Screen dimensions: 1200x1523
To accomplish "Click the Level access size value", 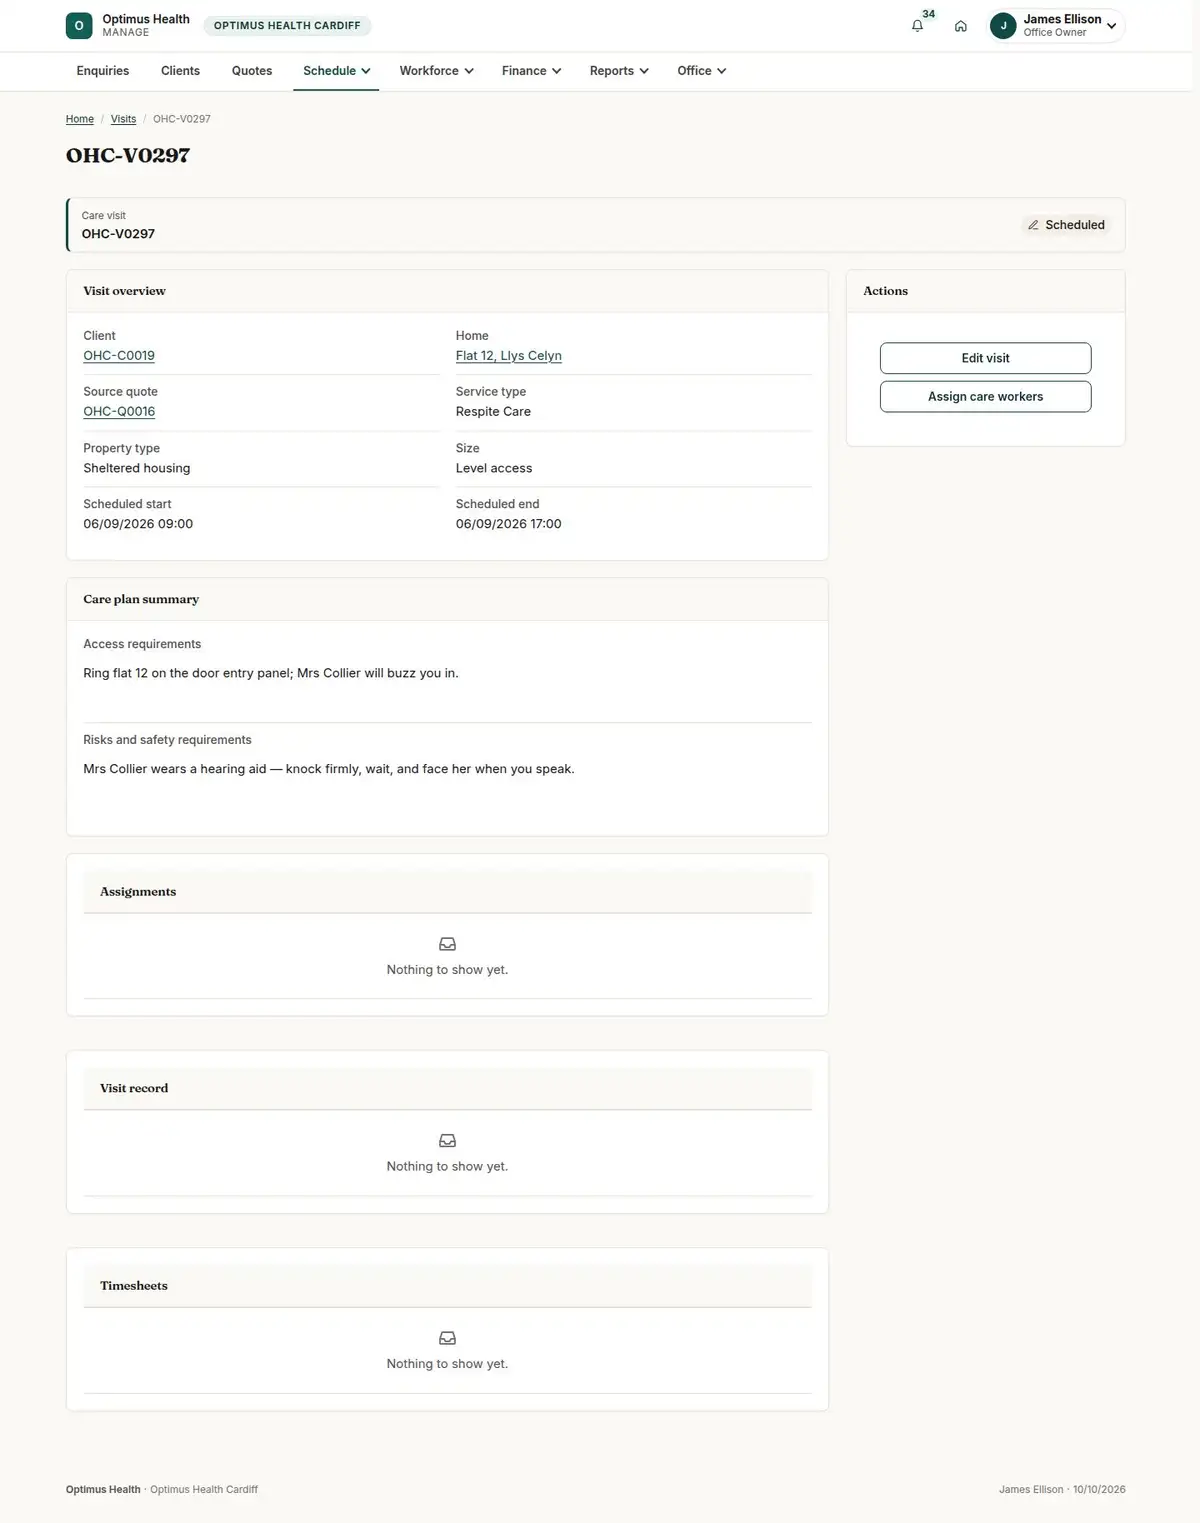I will pyautogui.click(x=494, y=468).
